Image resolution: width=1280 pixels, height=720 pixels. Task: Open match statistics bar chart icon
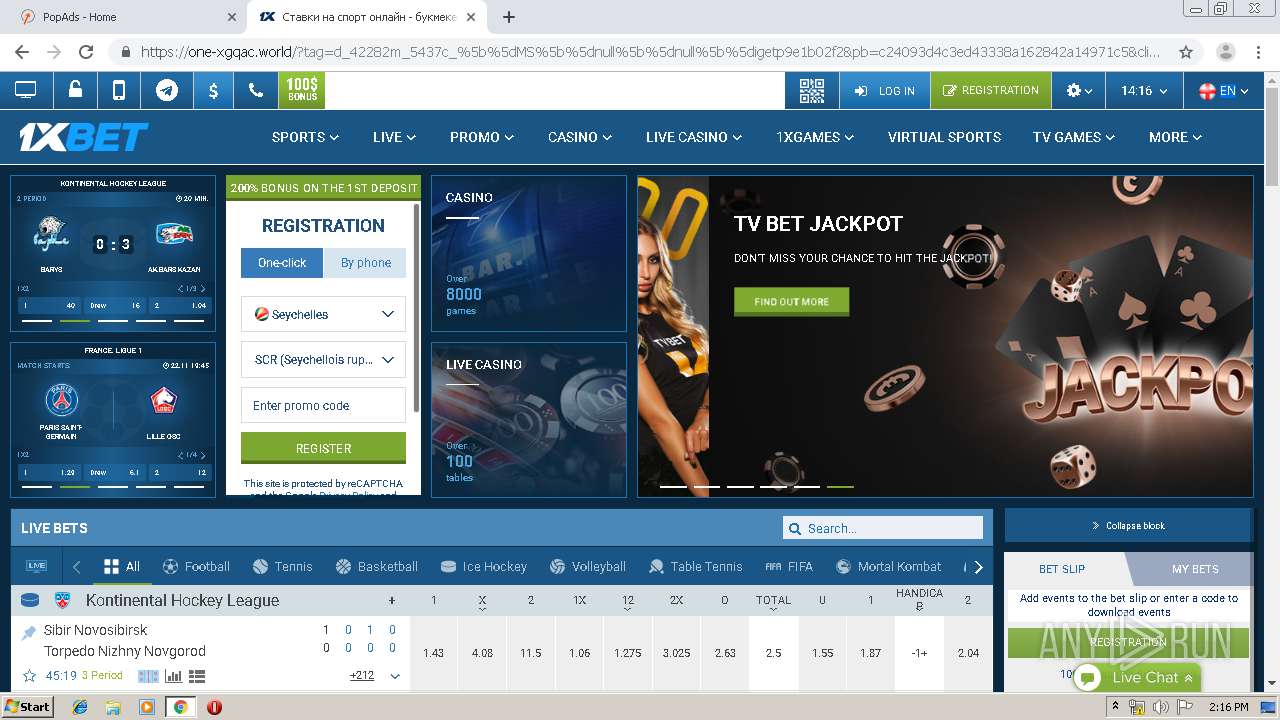click(x=172, y=676)
